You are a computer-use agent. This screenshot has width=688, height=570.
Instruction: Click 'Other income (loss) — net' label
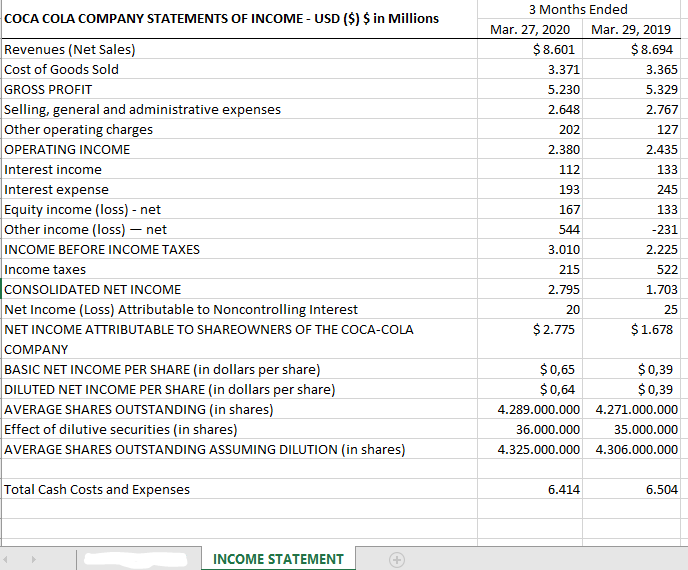[85, 229]
